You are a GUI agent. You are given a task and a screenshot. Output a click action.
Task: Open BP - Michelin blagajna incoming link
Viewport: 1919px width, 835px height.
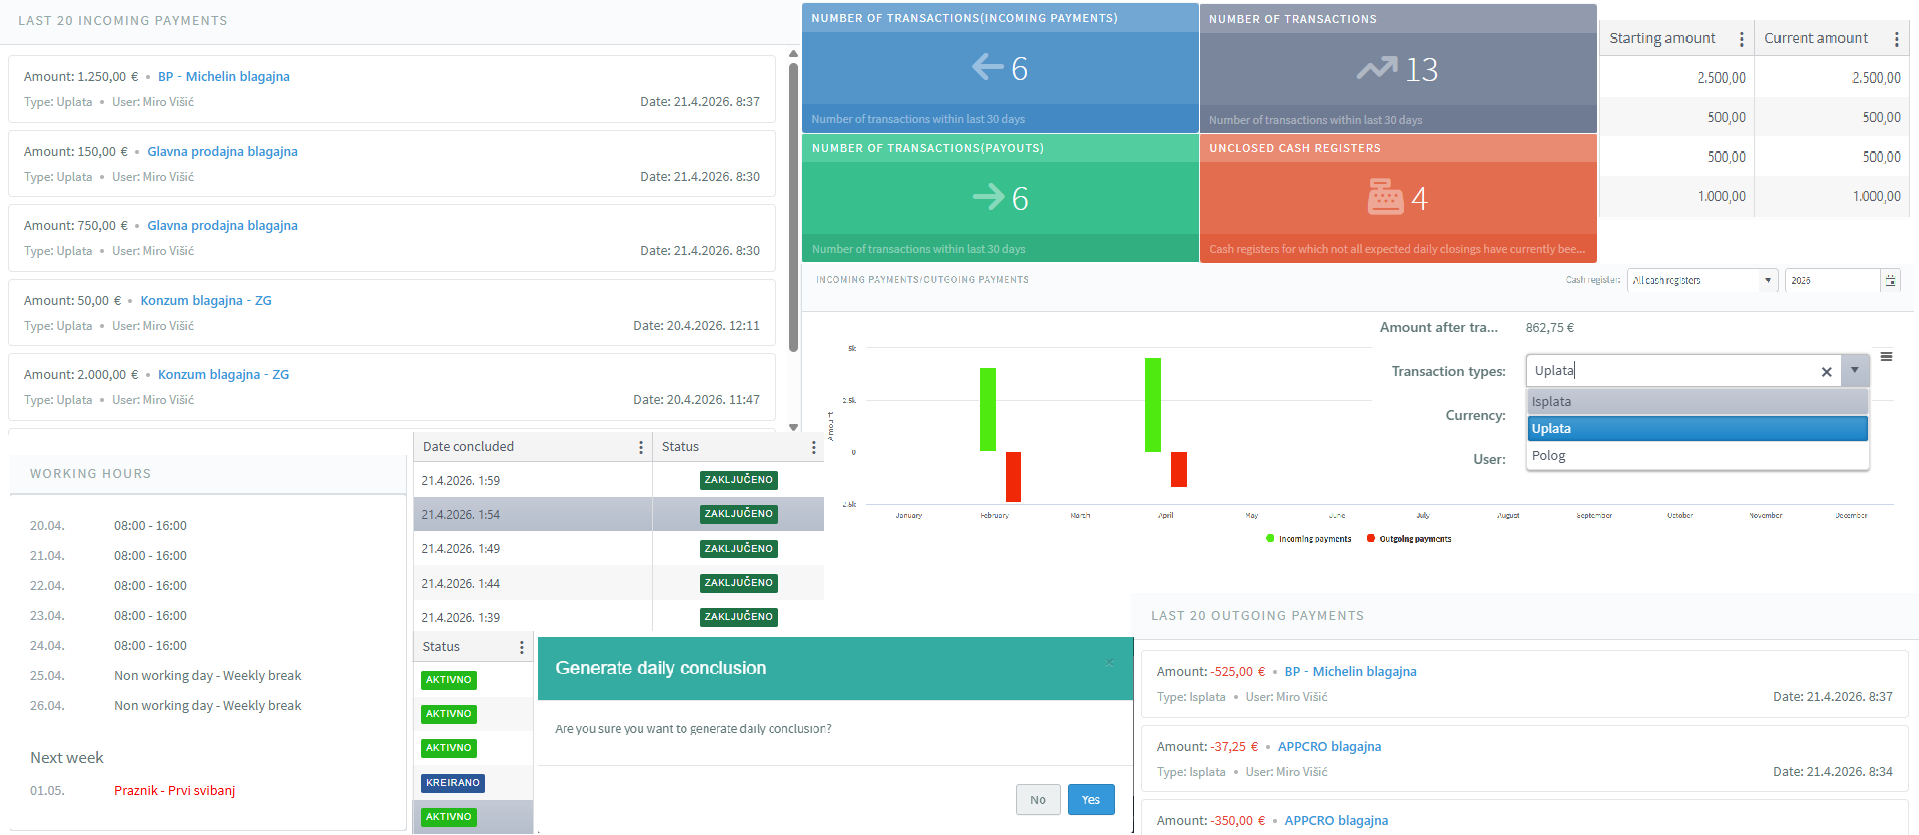coord(224,77)
